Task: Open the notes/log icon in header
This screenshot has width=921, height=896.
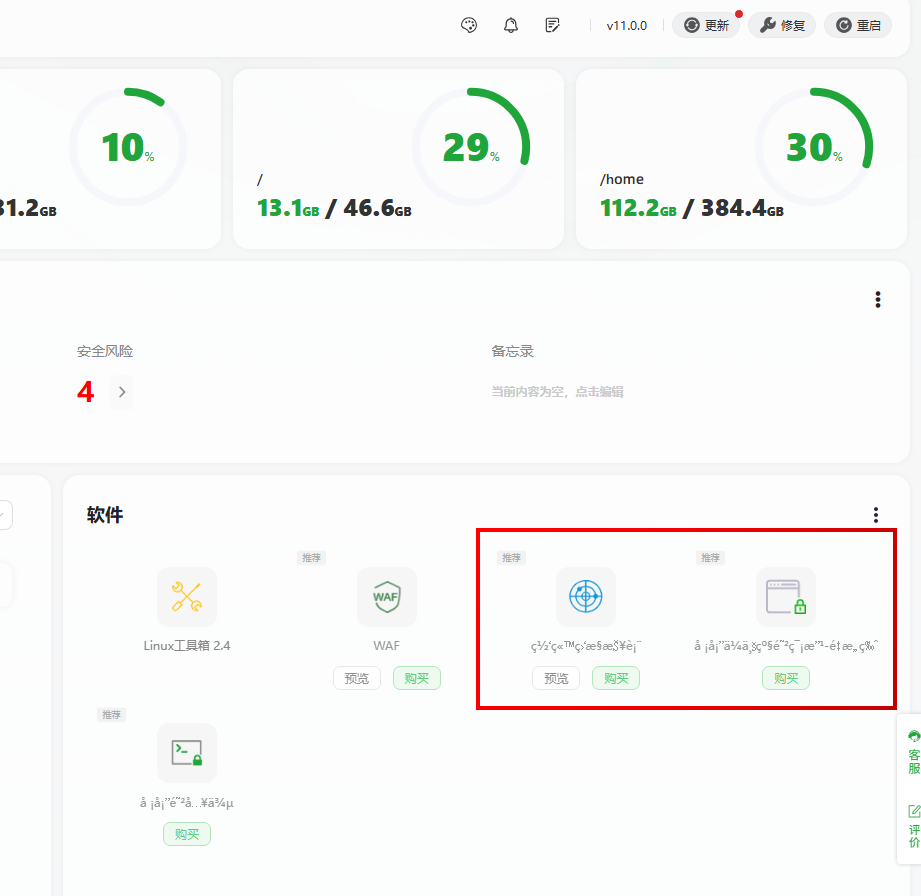Action: coord(552,25)
